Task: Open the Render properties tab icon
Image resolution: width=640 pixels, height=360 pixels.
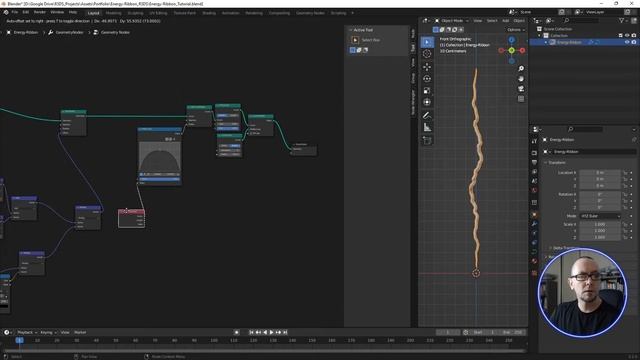Action: point(534,153)
